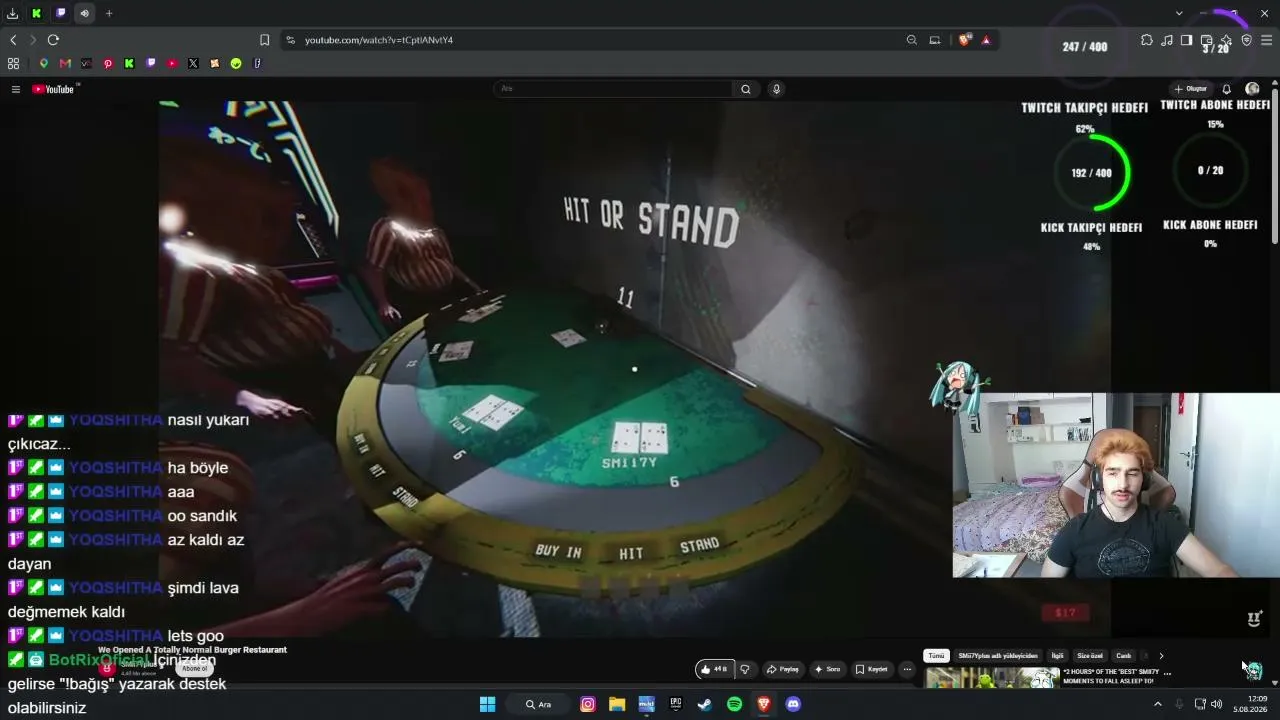Show hidden system tray icons
This screenshot has width=1280, height=720.
coord(1158,704)
